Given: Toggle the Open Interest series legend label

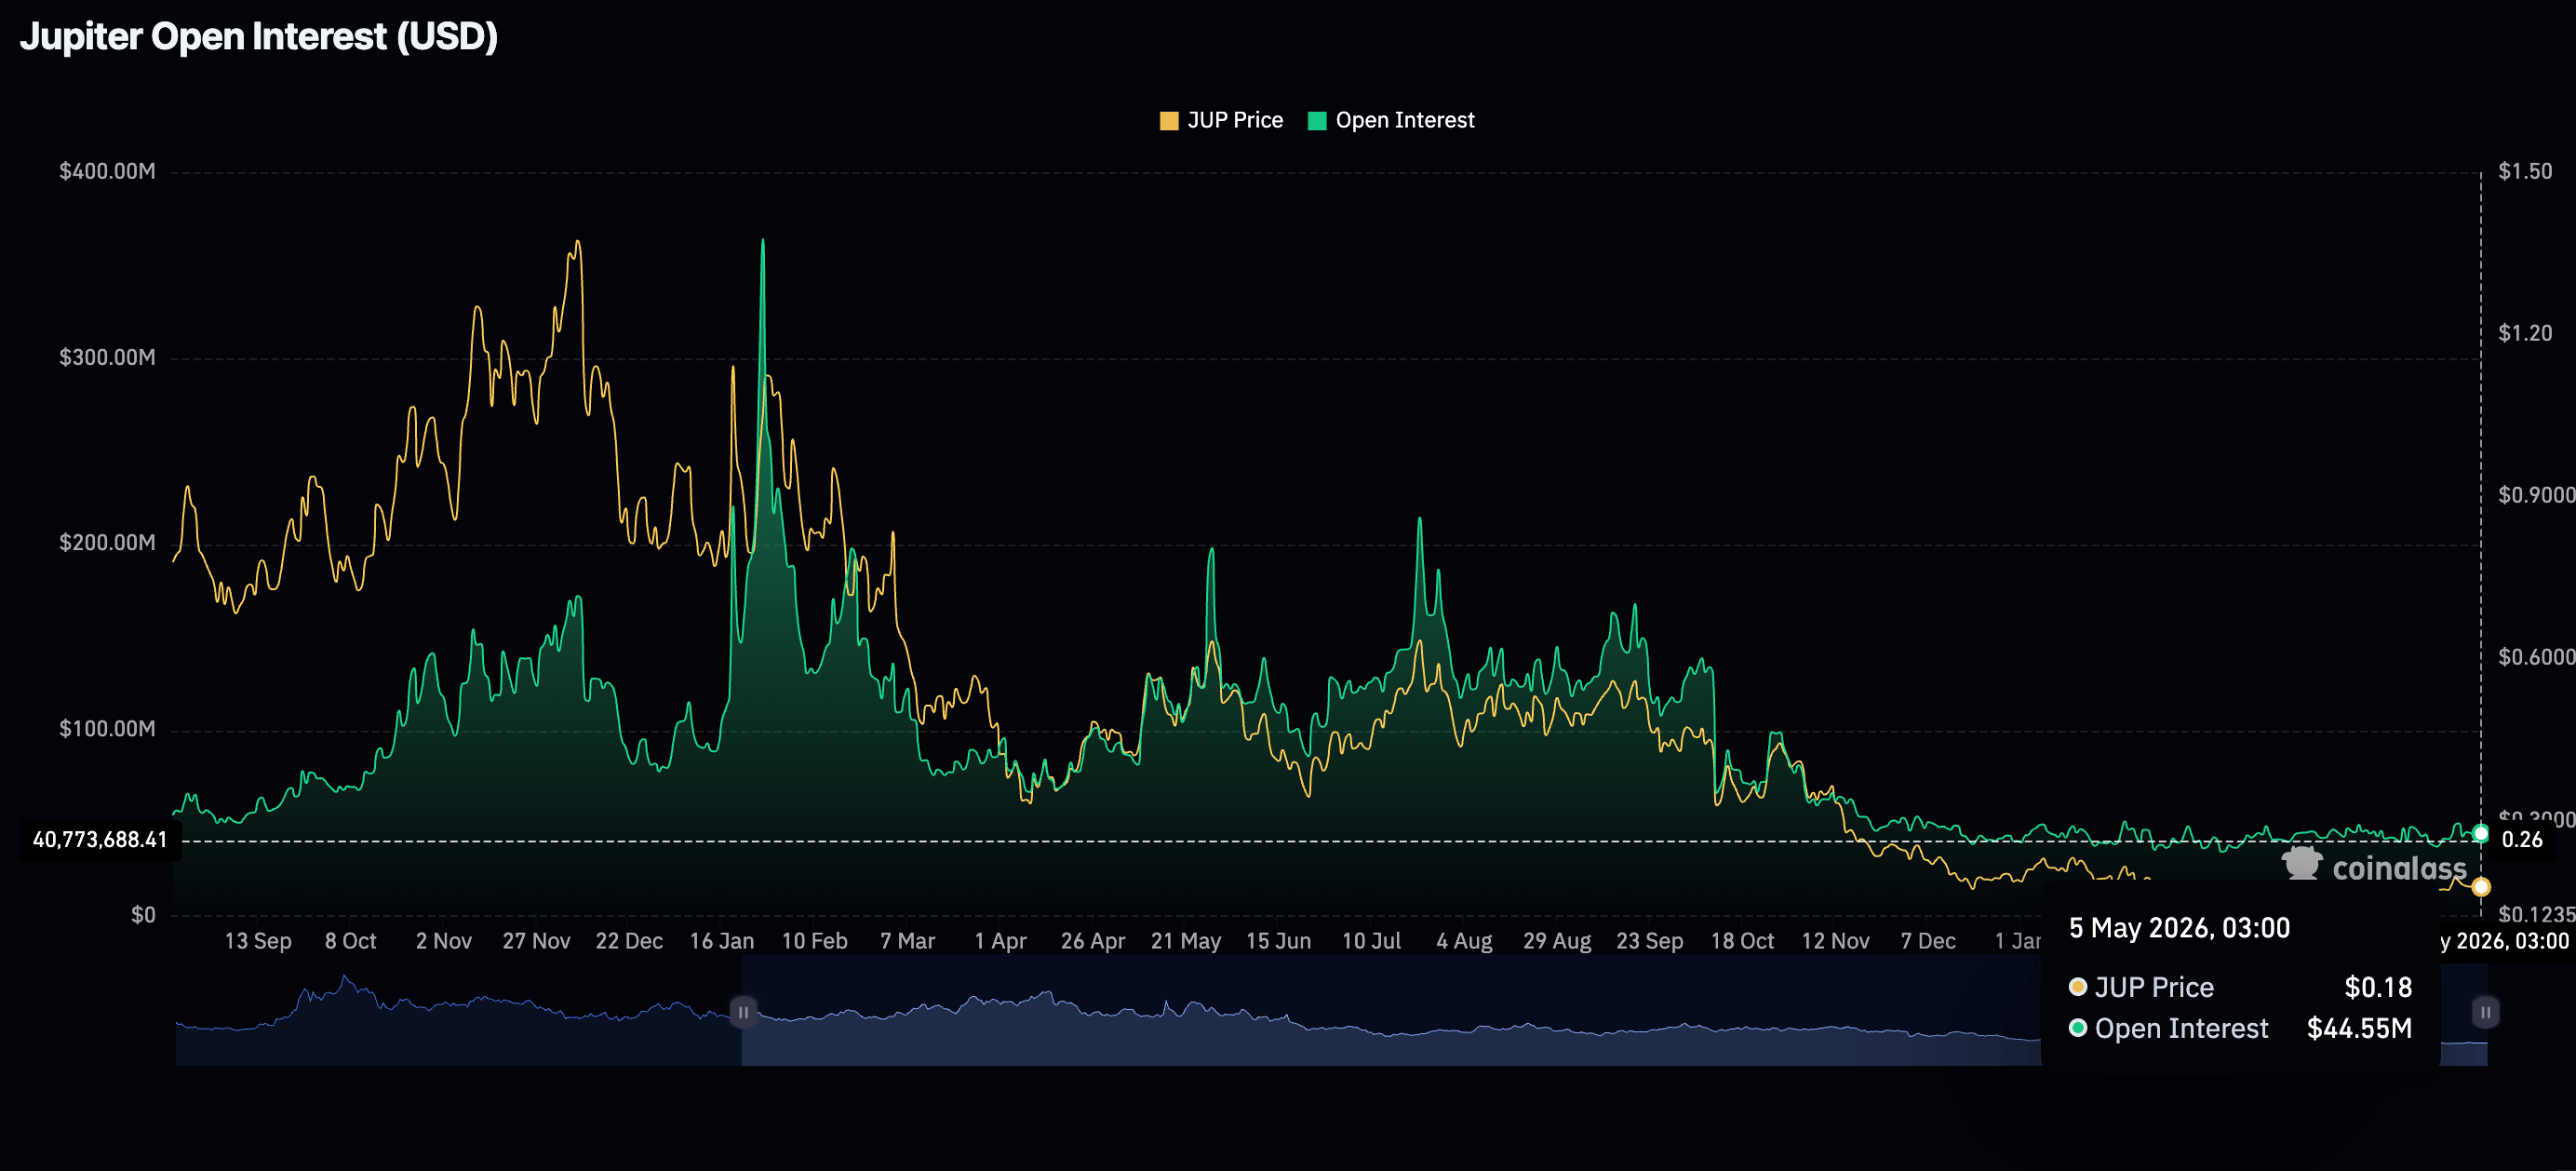Looking at the screenshot, I should (x=1405, y=121).
